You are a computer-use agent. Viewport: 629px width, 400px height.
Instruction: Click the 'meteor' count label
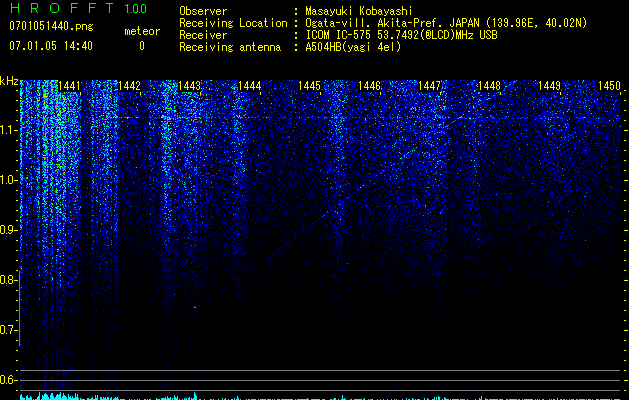pyautogui.click(x=142, y=31)
